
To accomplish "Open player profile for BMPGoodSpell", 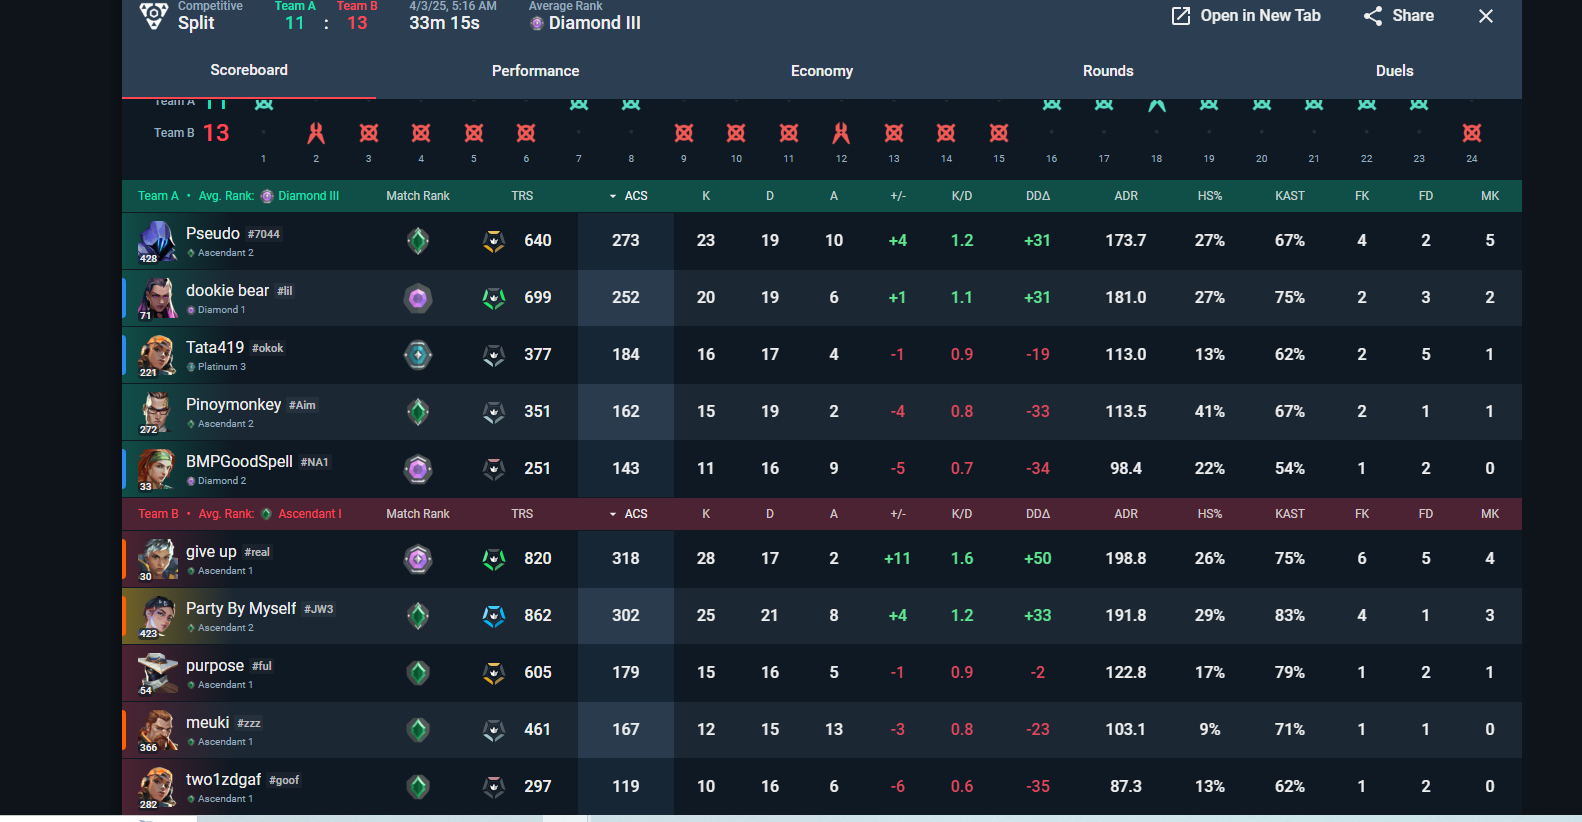I will (239, 462).
